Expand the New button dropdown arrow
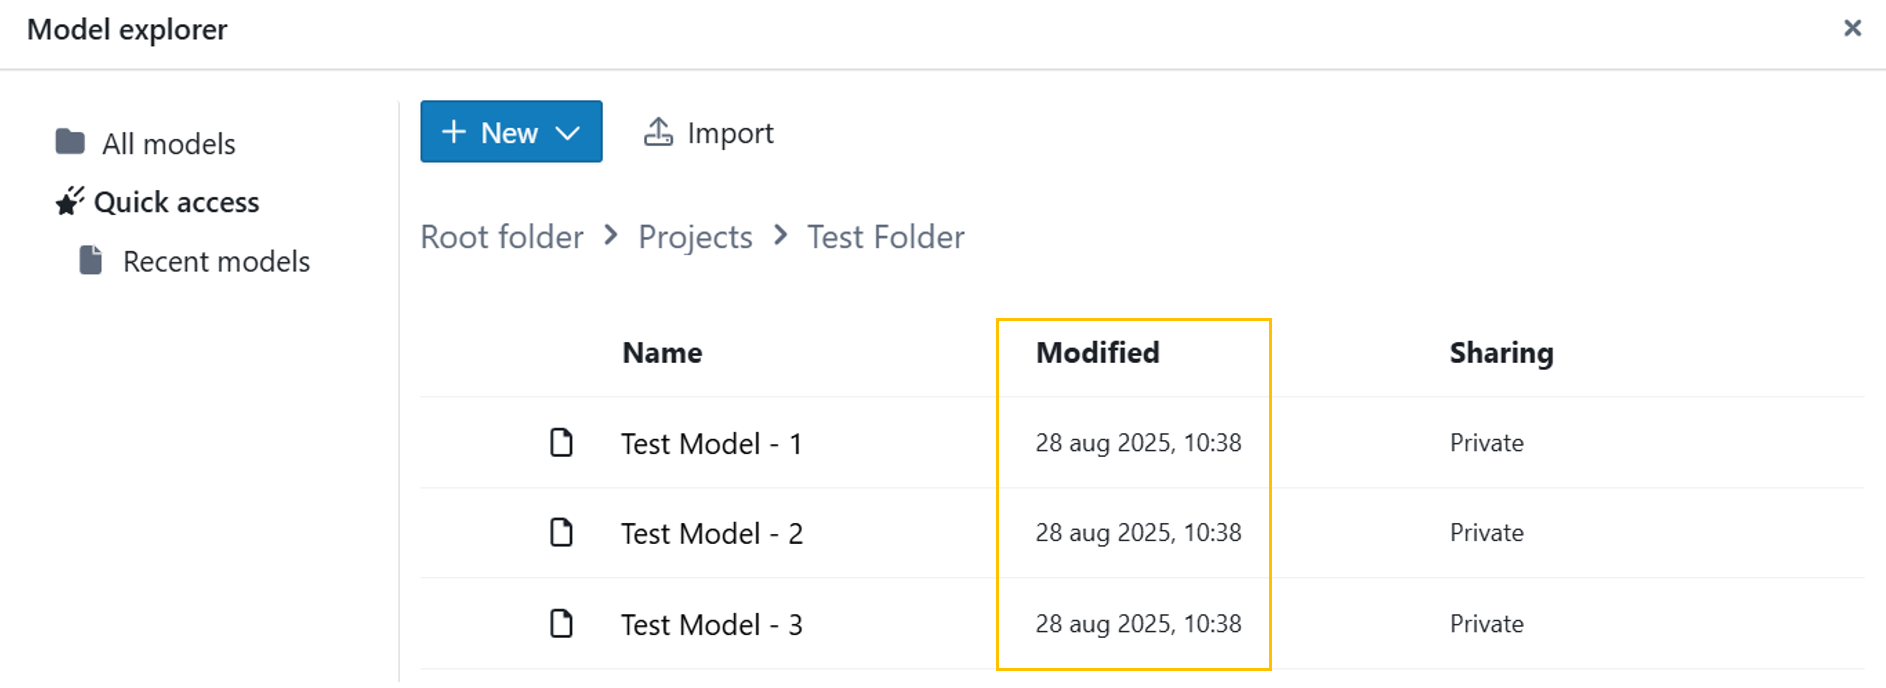Image resolution: width=1886 pixels, height=688 pixels. 568,133
